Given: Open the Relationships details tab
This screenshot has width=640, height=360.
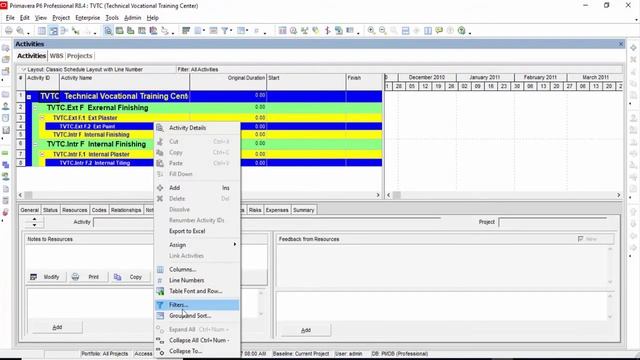Looking at the screenshot, I should coord(126,210).
